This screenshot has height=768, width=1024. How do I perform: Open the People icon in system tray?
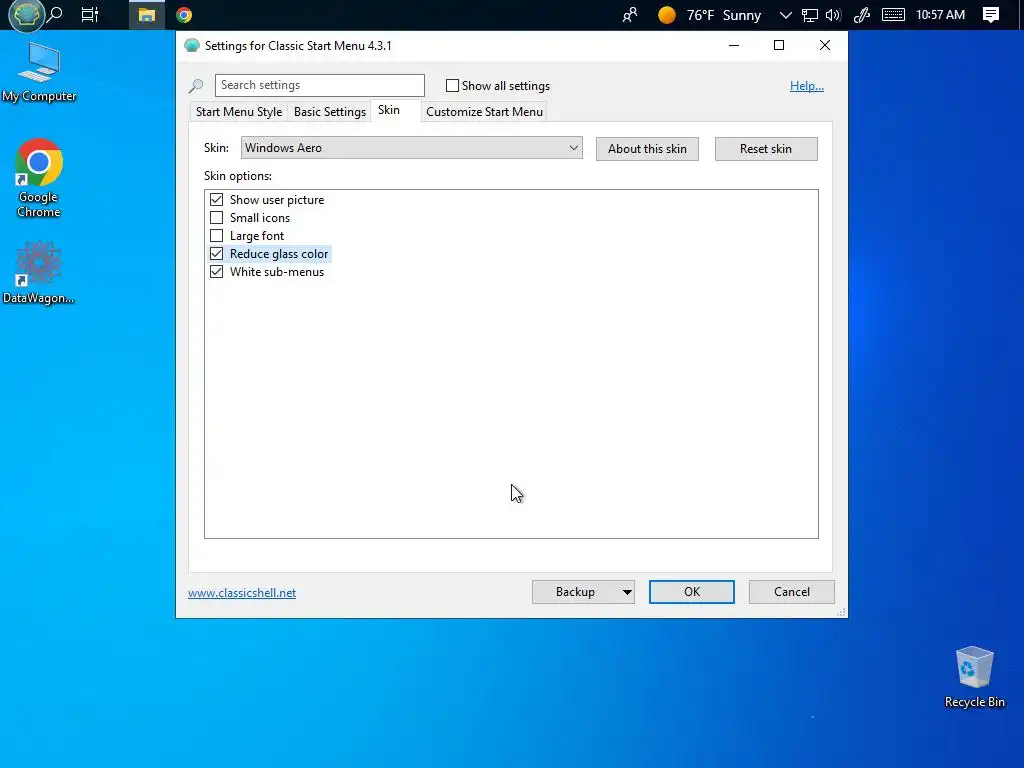(x=630, y=15)
